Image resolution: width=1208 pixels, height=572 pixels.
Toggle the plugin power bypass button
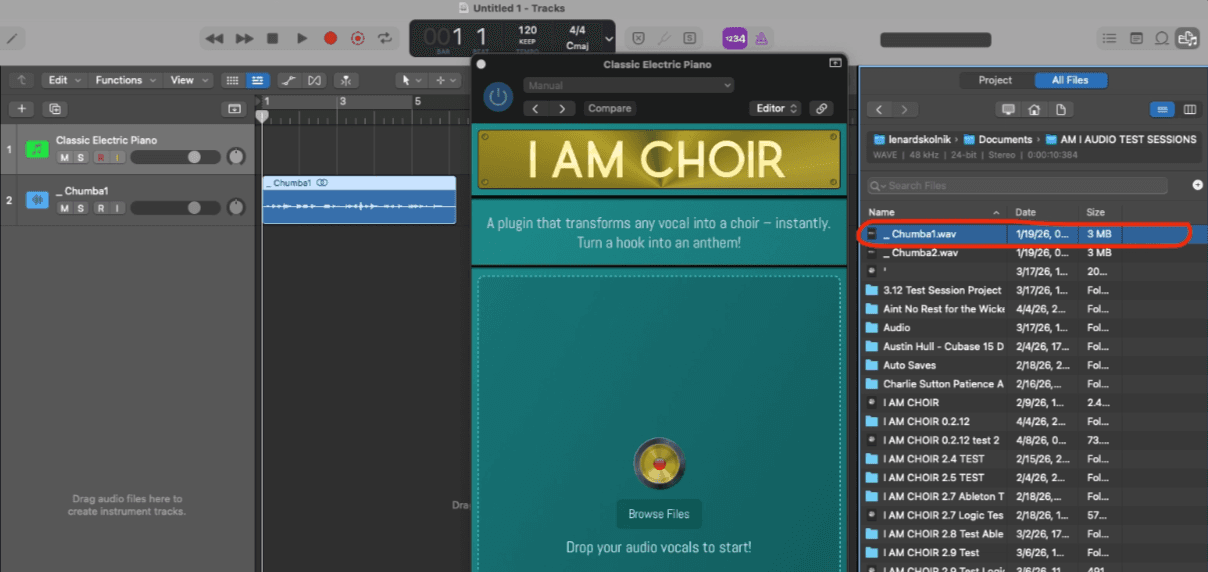pos(498,97)
